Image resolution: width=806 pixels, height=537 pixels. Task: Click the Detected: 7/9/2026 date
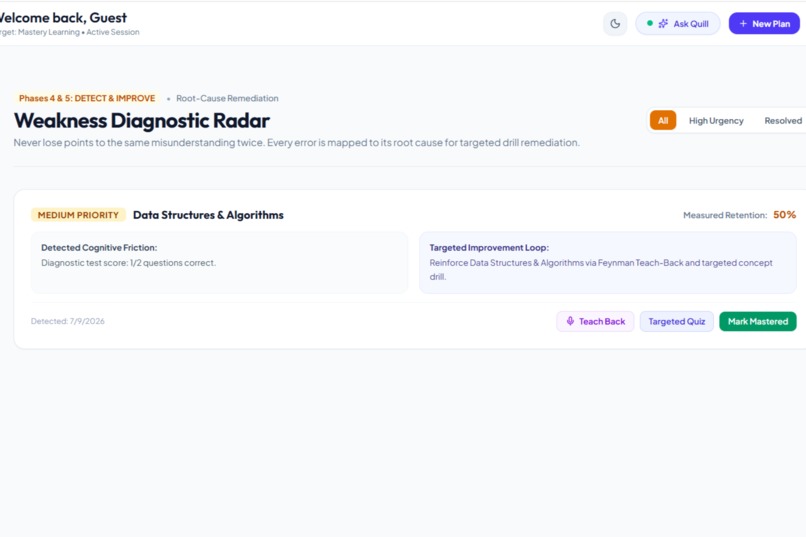pos(68,321)
